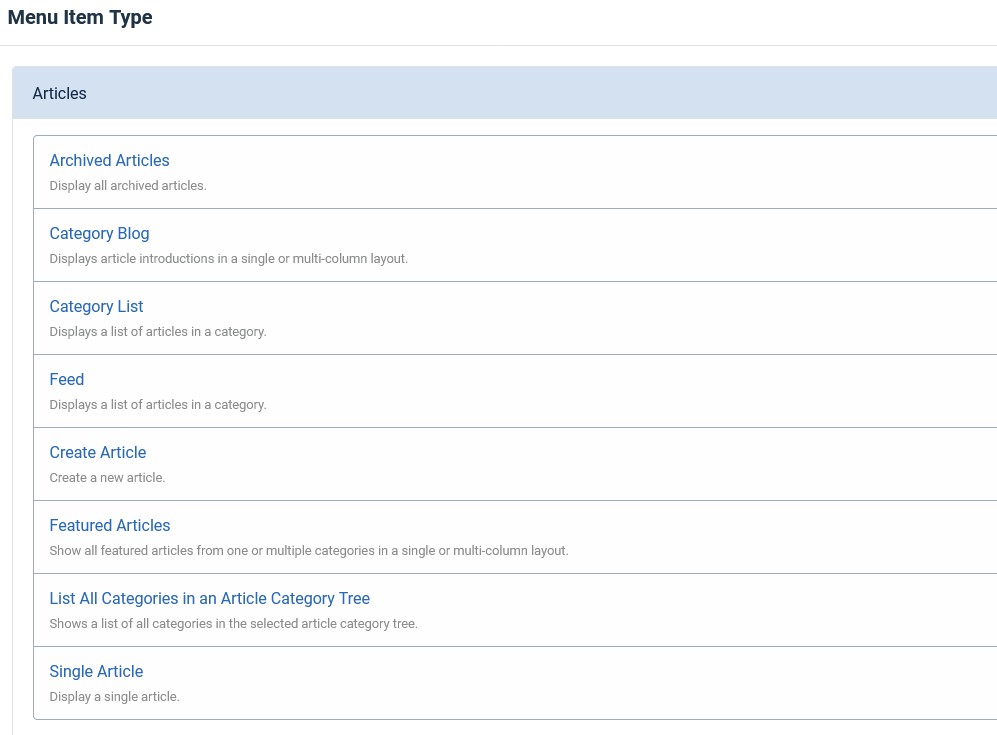Click the 'Articles' label in the blue header
Image resolution: width=997 pixels, height=735 pixels.
[60, 93]
